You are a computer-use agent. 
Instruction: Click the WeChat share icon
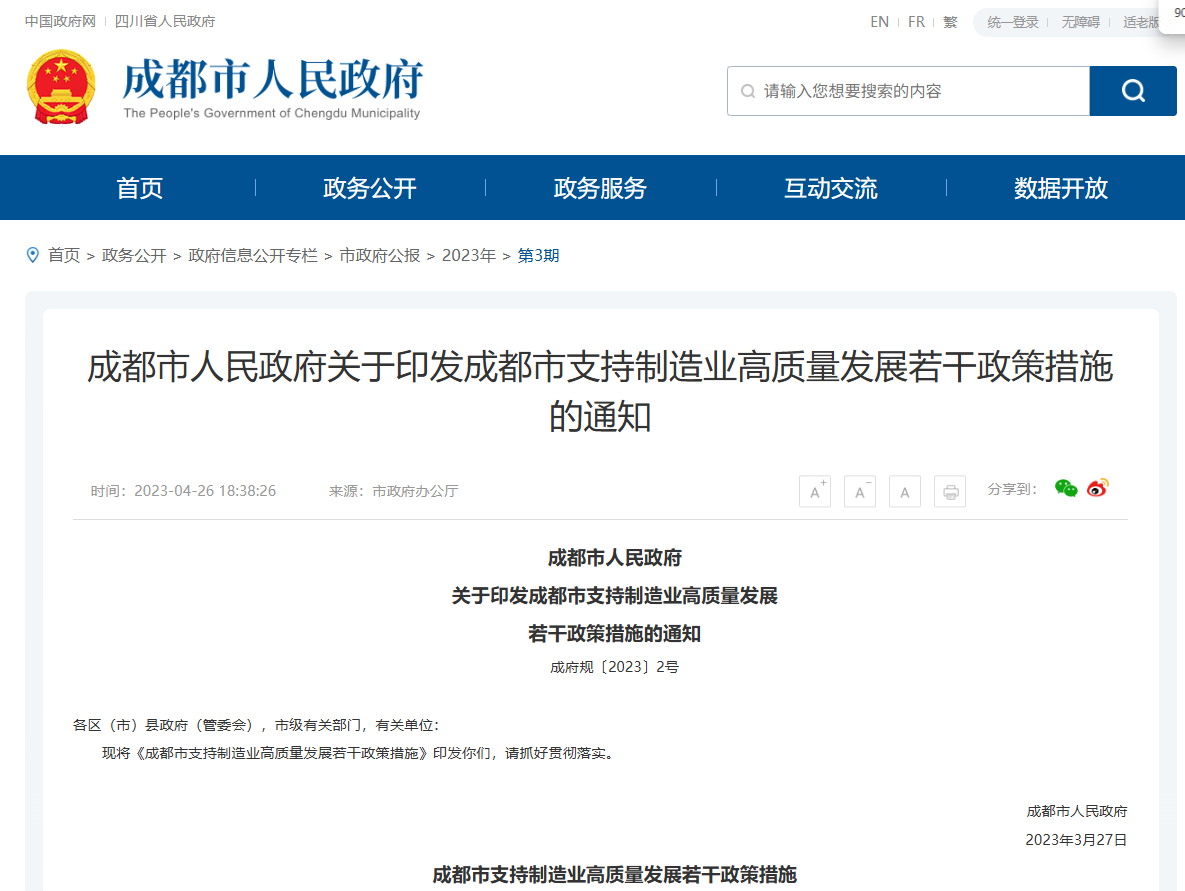click(1067, 488)
